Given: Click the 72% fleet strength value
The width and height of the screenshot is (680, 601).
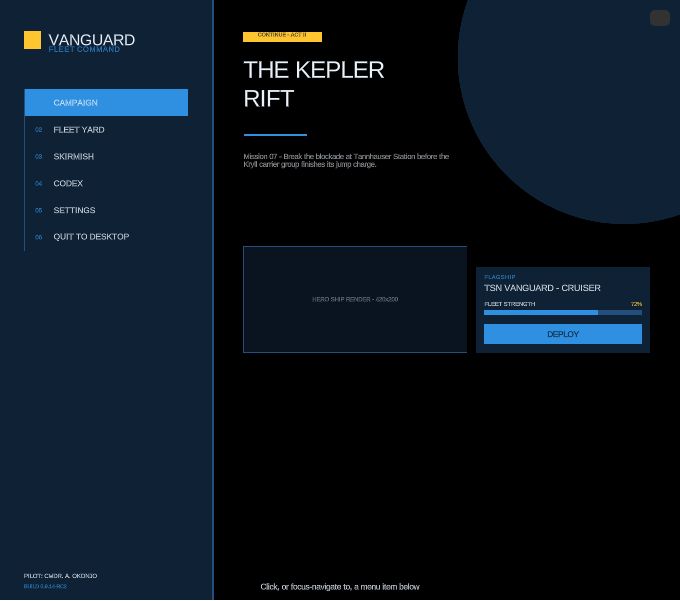Looking at the screenshot, I should [636, 304].
